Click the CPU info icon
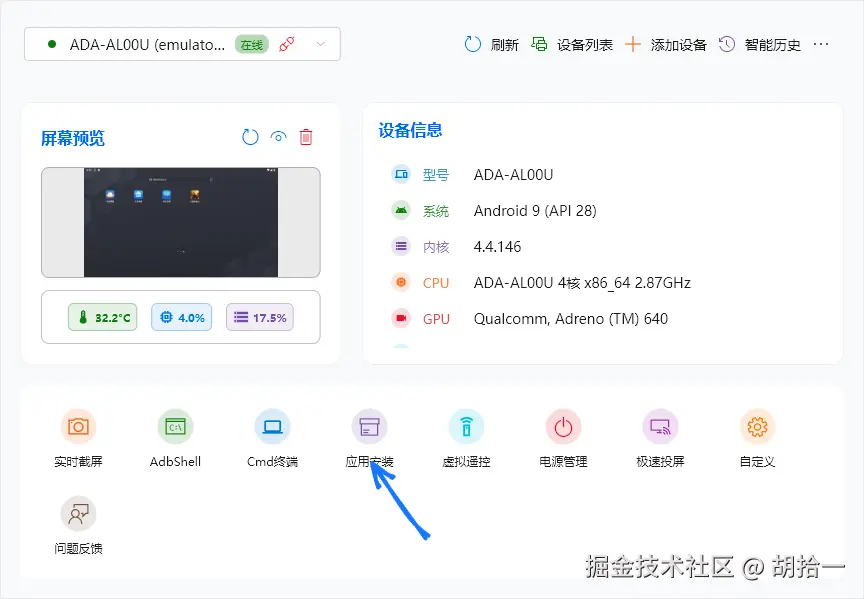 [401, 283]
